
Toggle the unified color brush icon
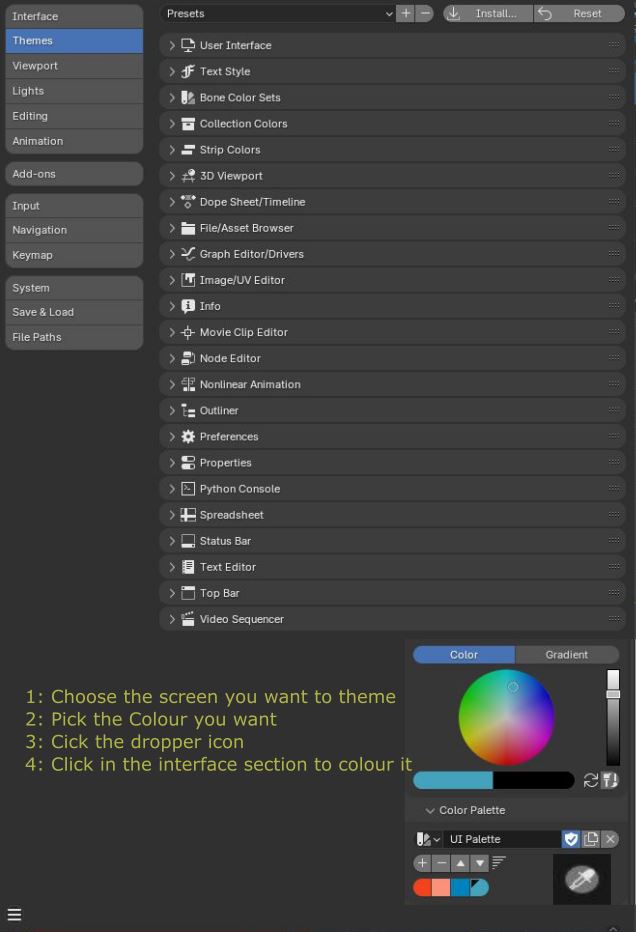[x=610, y=780]
